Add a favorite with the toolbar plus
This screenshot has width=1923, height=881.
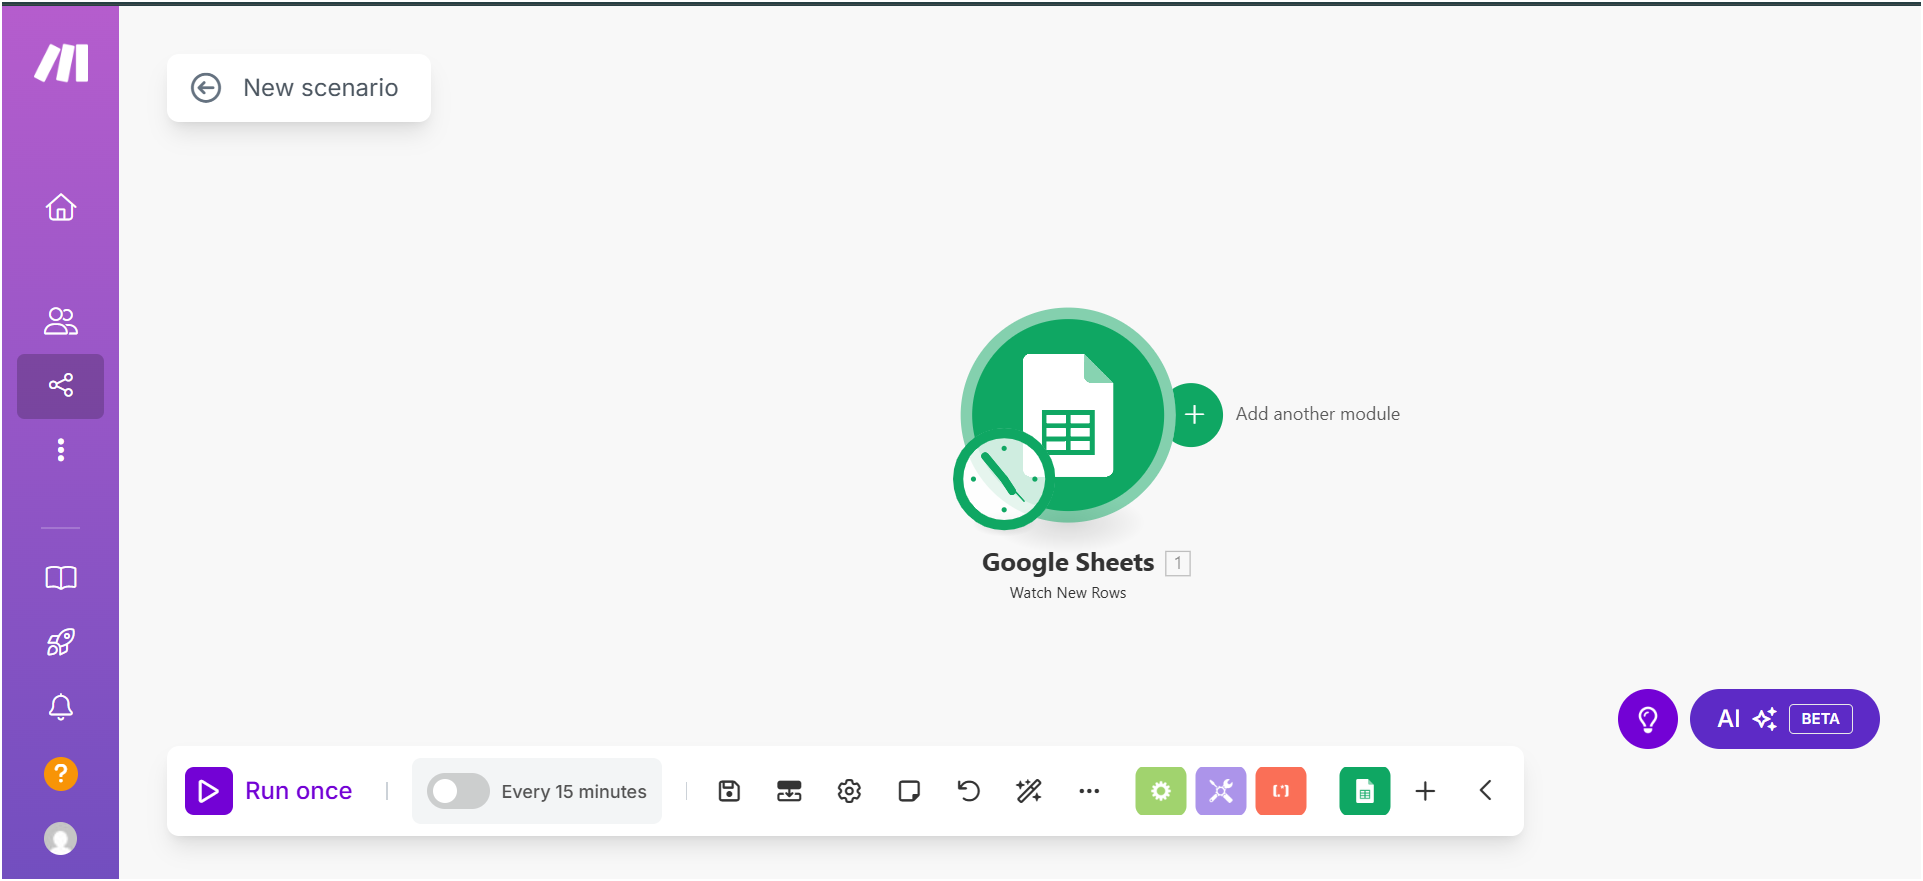1426,791
